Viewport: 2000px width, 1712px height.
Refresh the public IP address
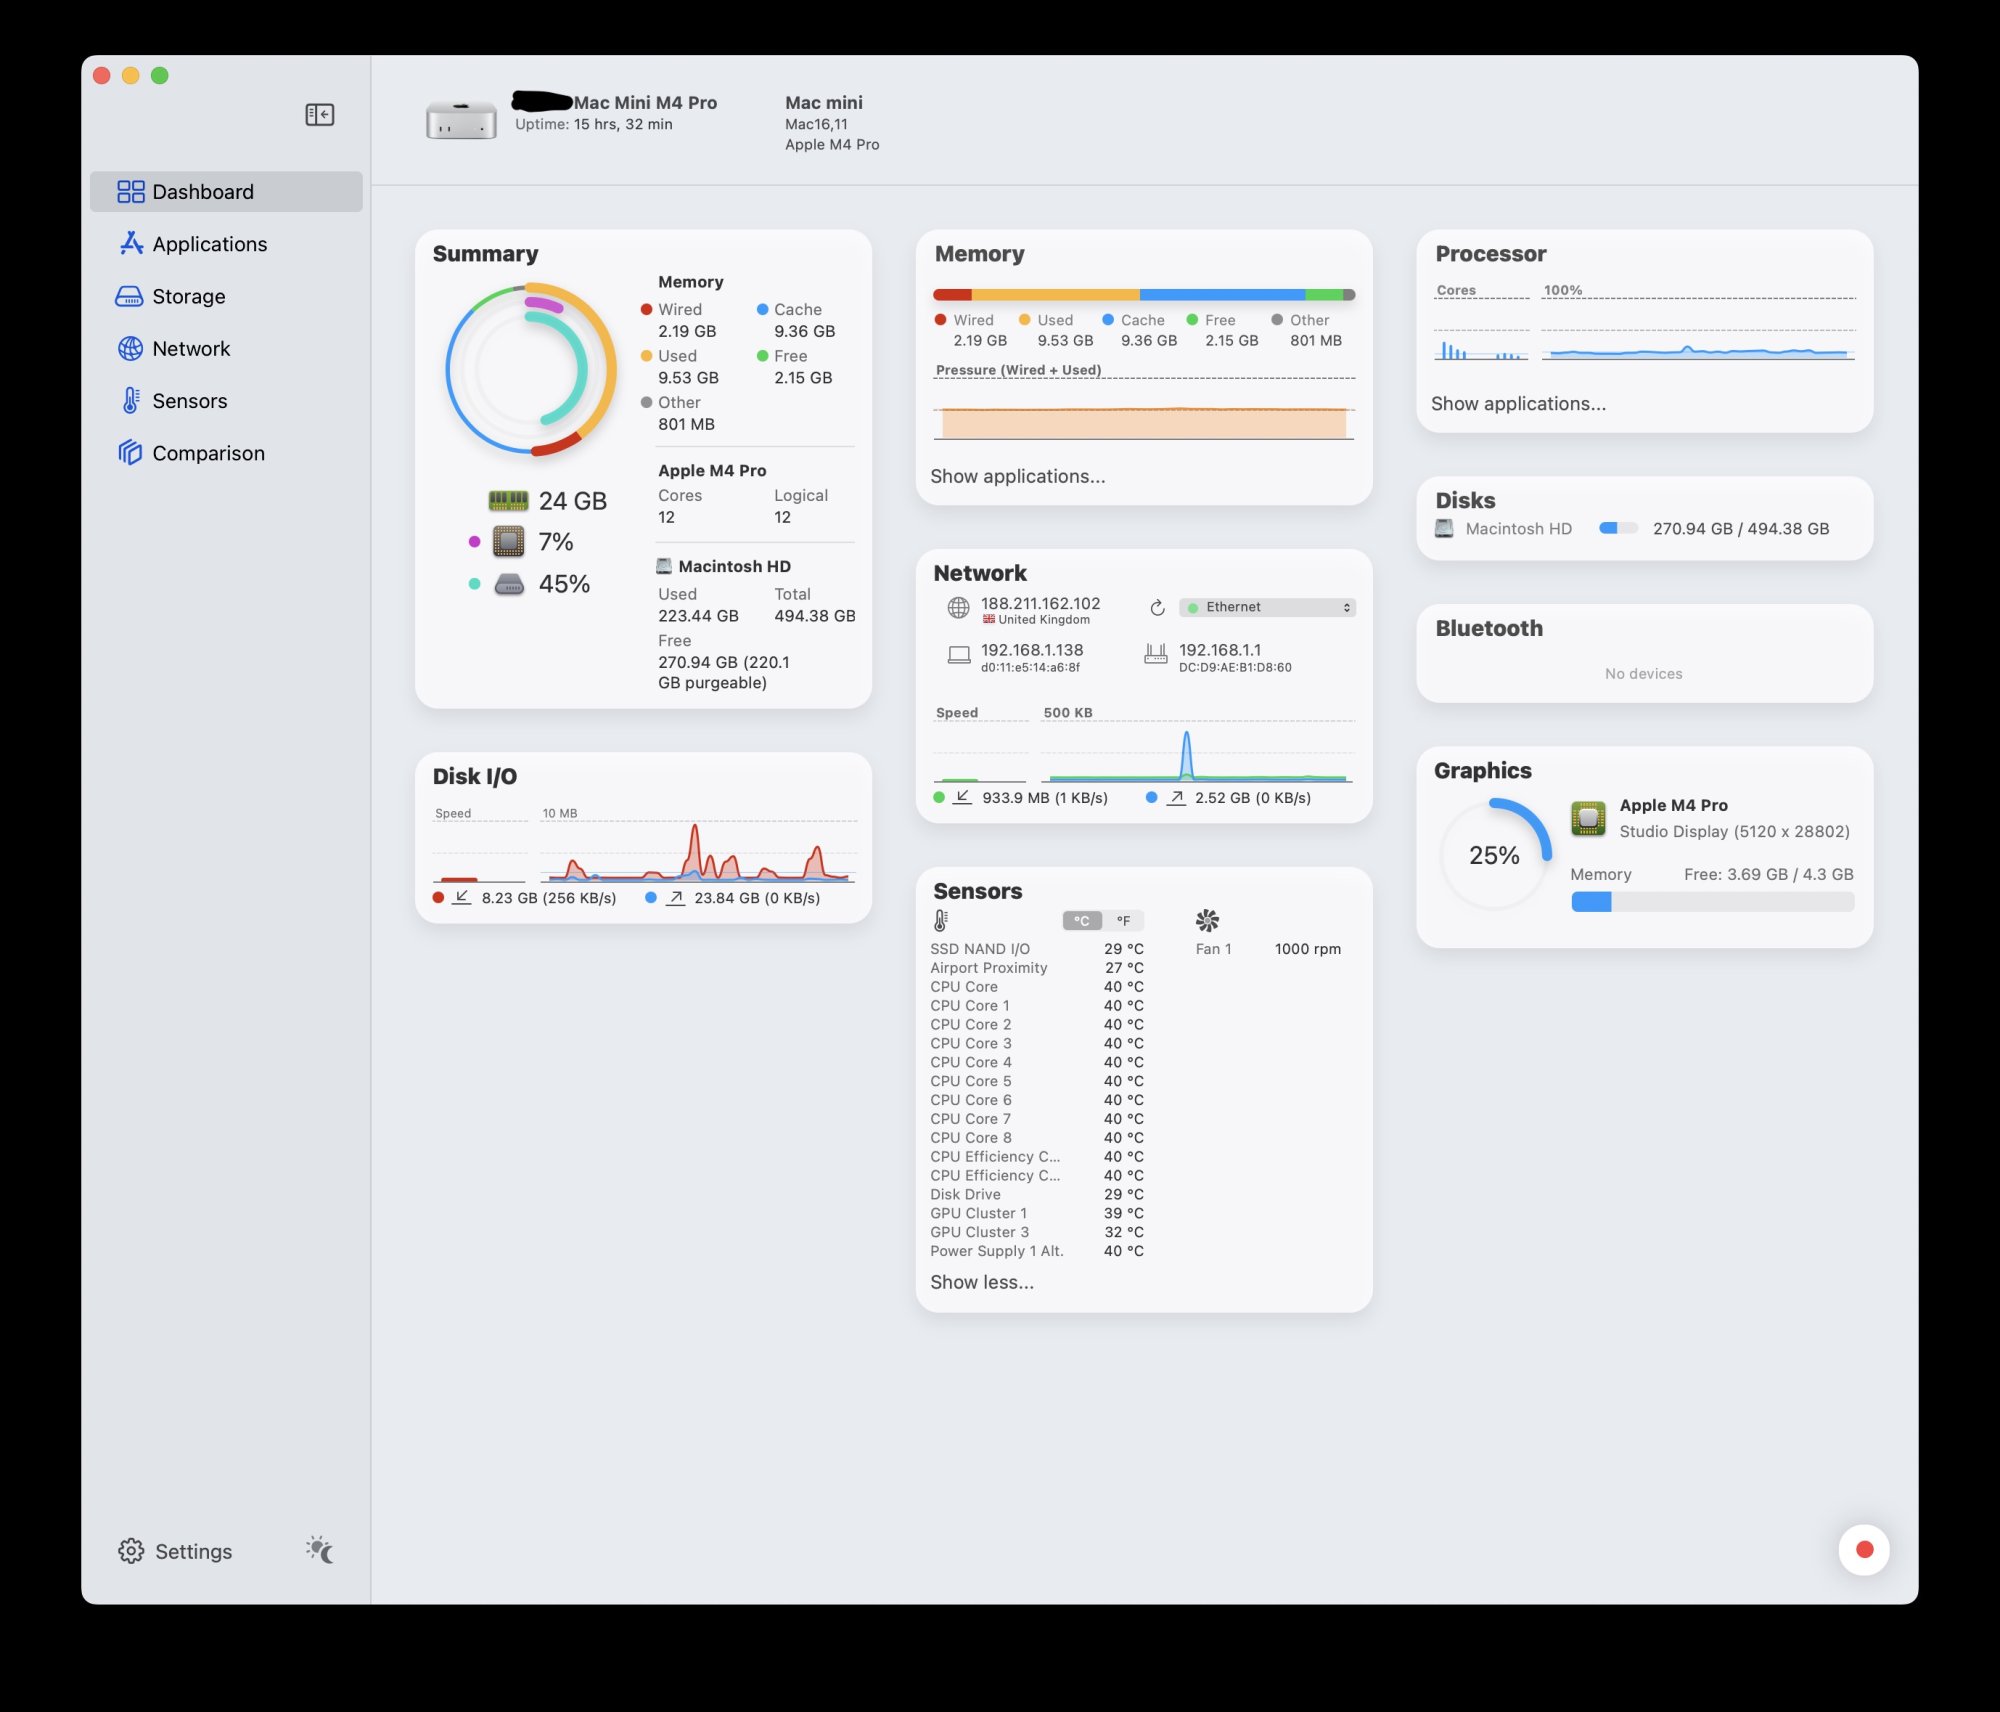pyautogui.click(x=1157, y=608)
